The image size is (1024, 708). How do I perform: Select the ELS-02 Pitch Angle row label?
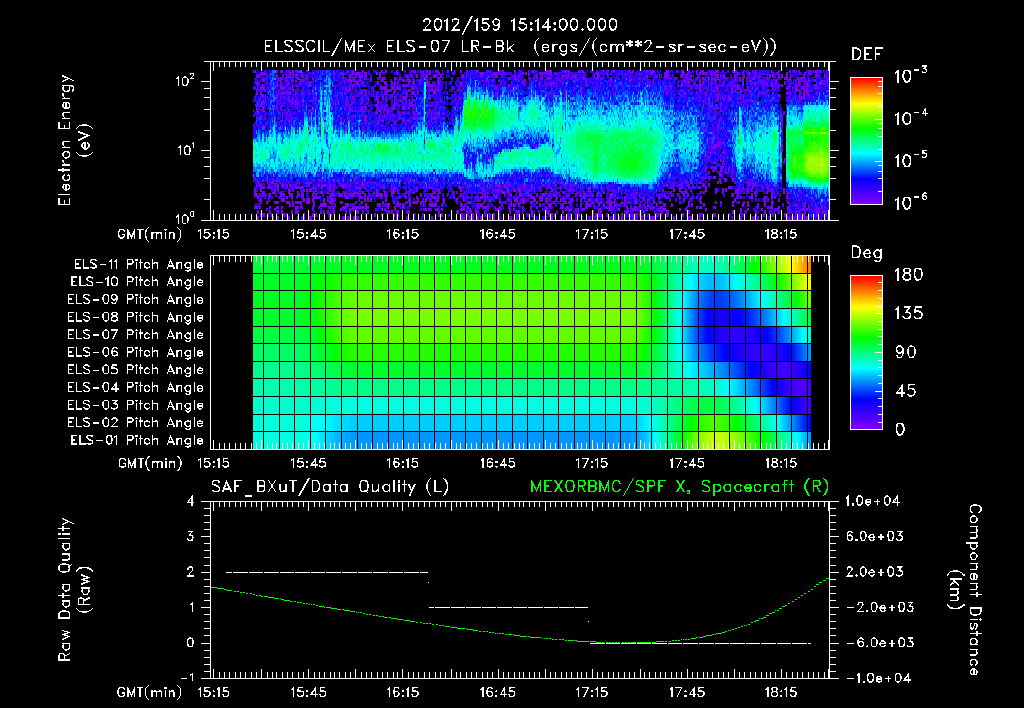pos(135,423)
